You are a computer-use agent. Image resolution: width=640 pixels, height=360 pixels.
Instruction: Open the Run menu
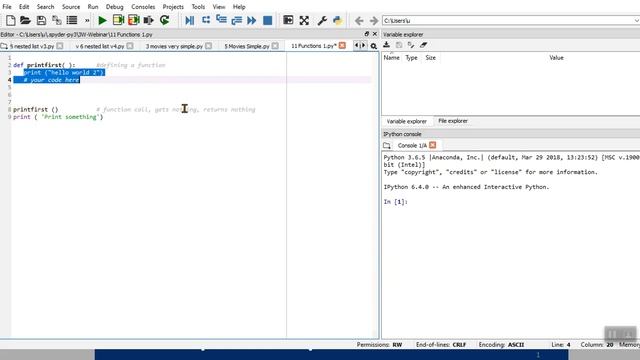[93, 7]
